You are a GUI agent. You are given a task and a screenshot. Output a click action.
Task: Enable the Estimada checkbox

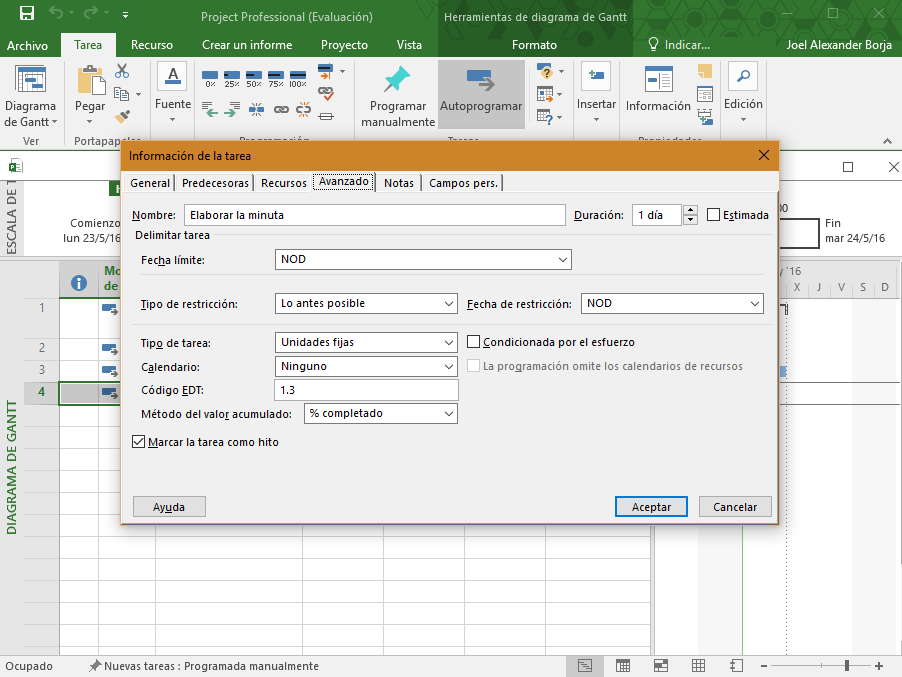[x=713, y=215]
